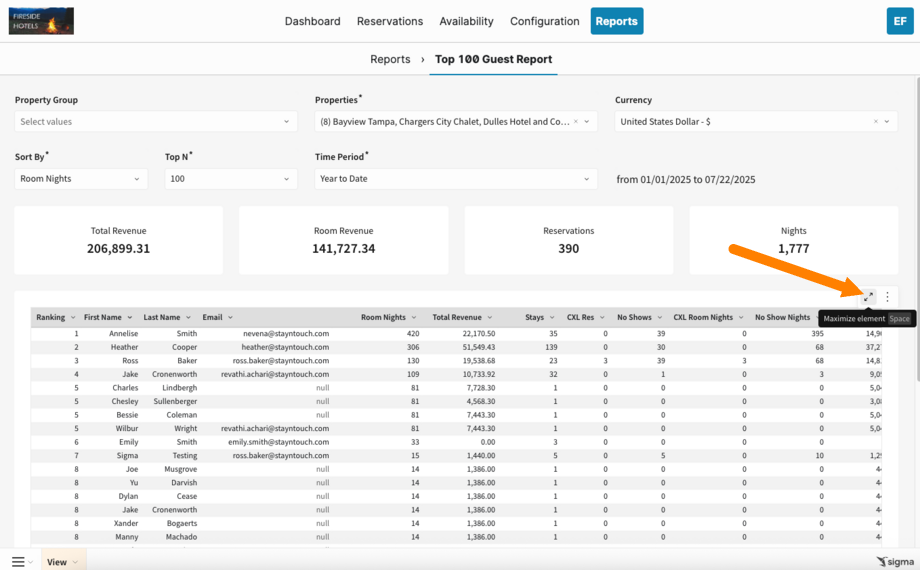Click the page vertical scrollbar

(917, 229)
